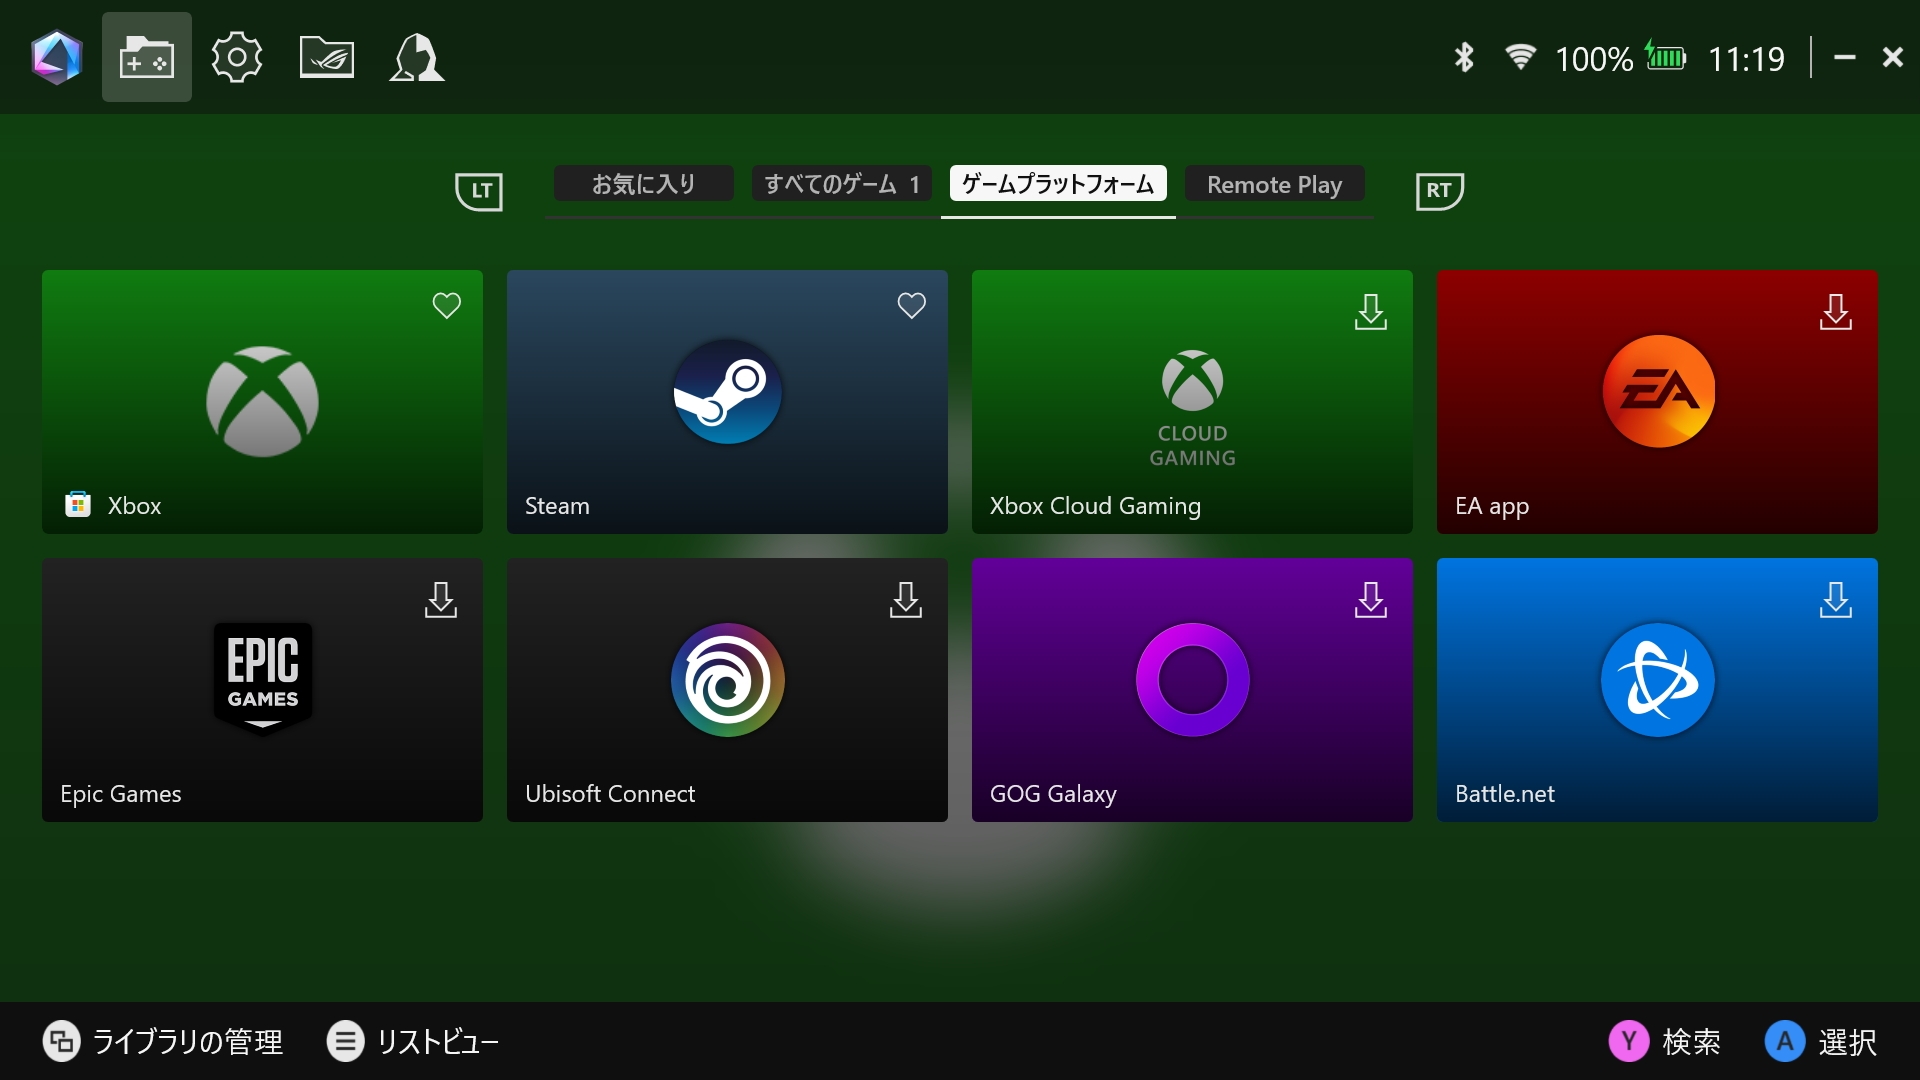Screen dimensions: 1920x1080
Task: Select the すべてのゲーム tab
Action: [841, 184]
